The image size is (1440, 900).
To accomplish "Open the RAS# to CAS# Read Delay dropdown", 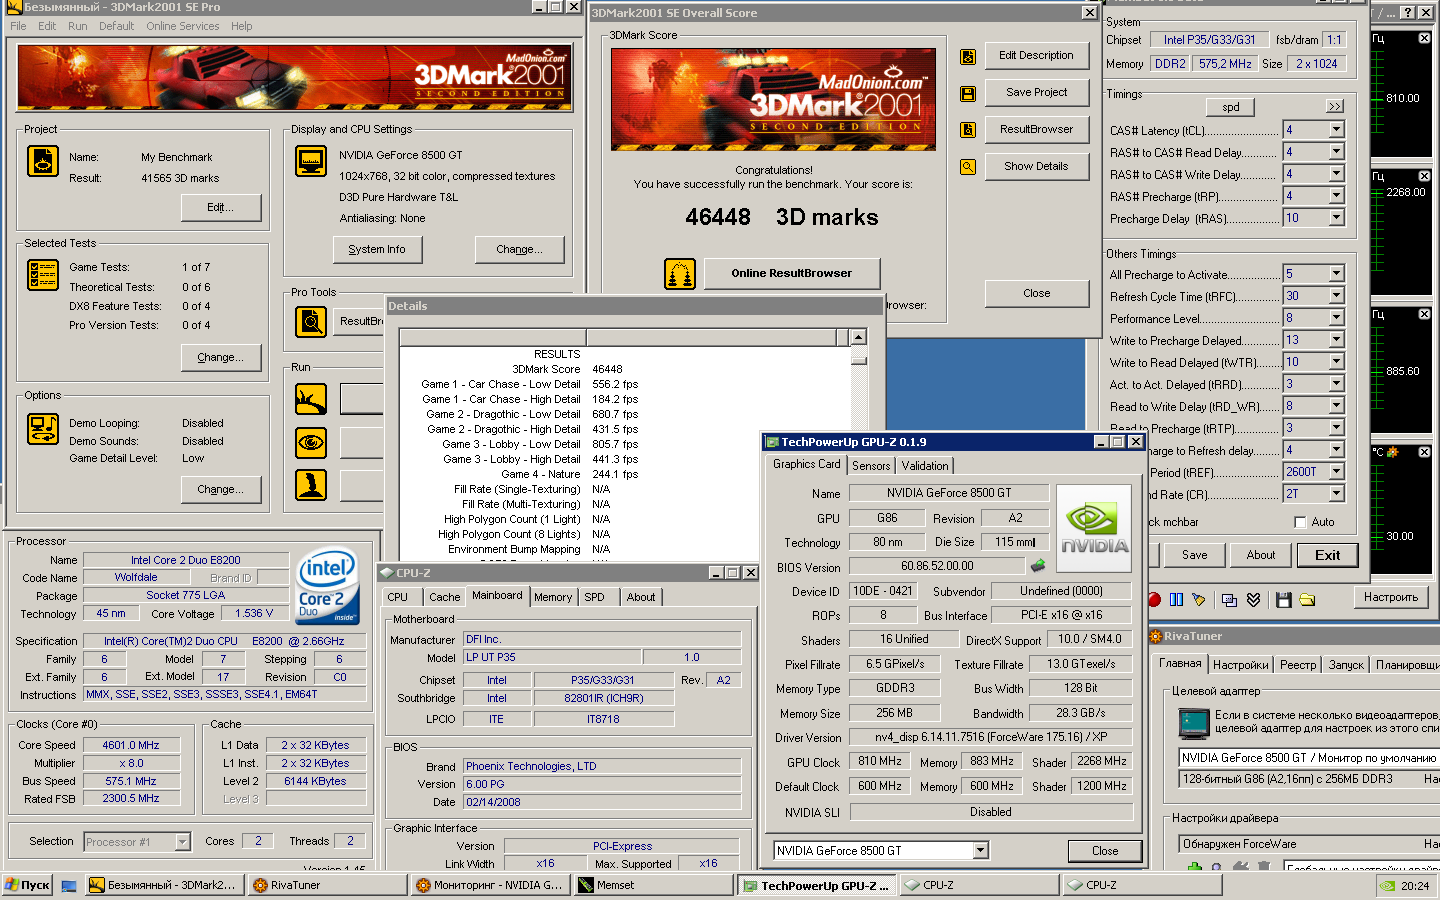I will (1336, 152).
